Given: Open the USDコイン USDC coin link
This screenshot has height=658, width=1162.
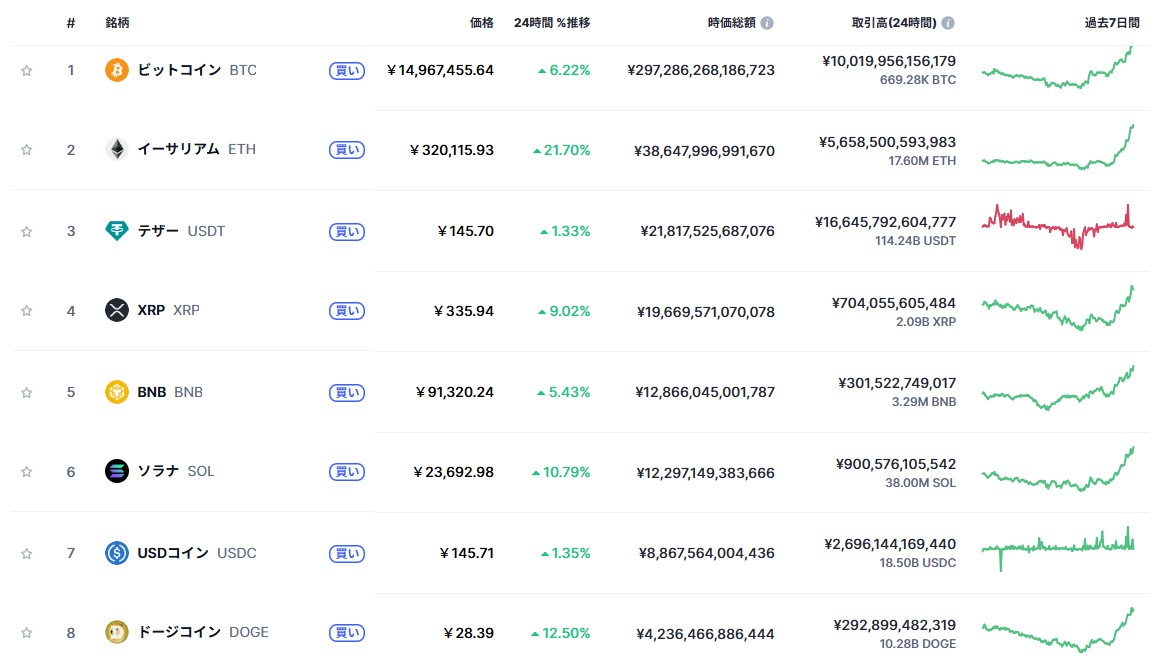Looking at the screenshot, I should (196, 554).
